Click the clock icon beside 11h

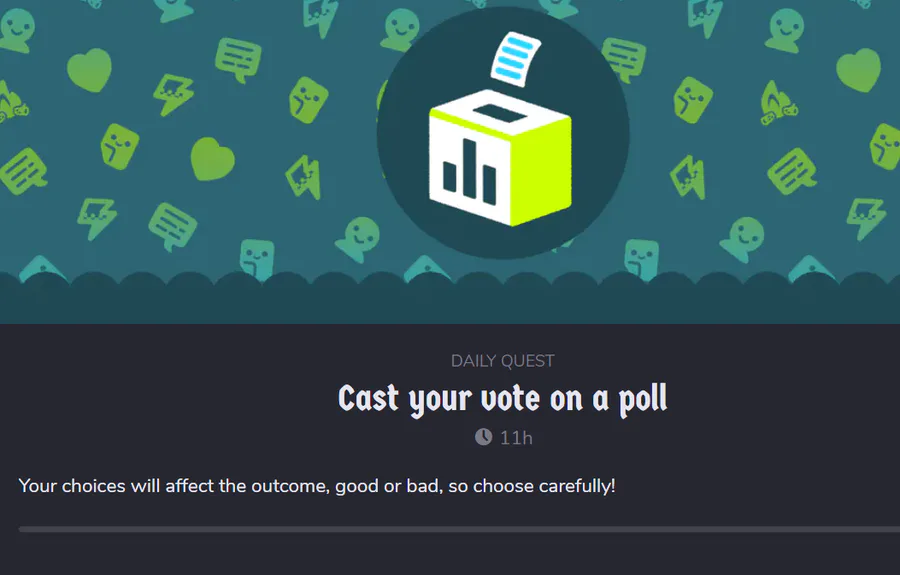click(x=483, y=437)
